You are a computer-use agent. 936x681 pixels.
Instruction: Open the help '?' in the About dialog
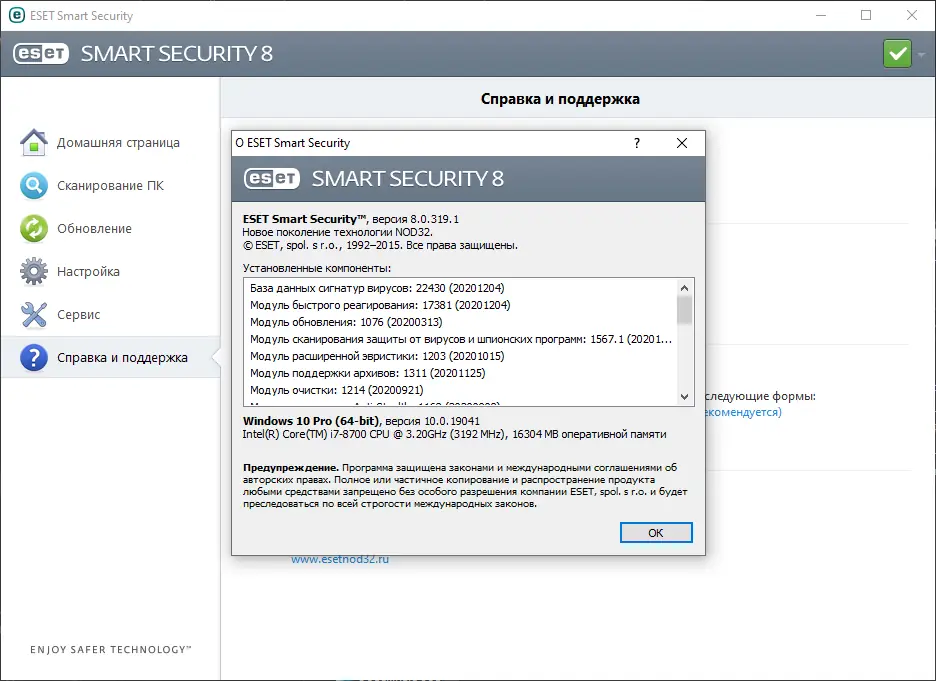(x=636, y=143)
